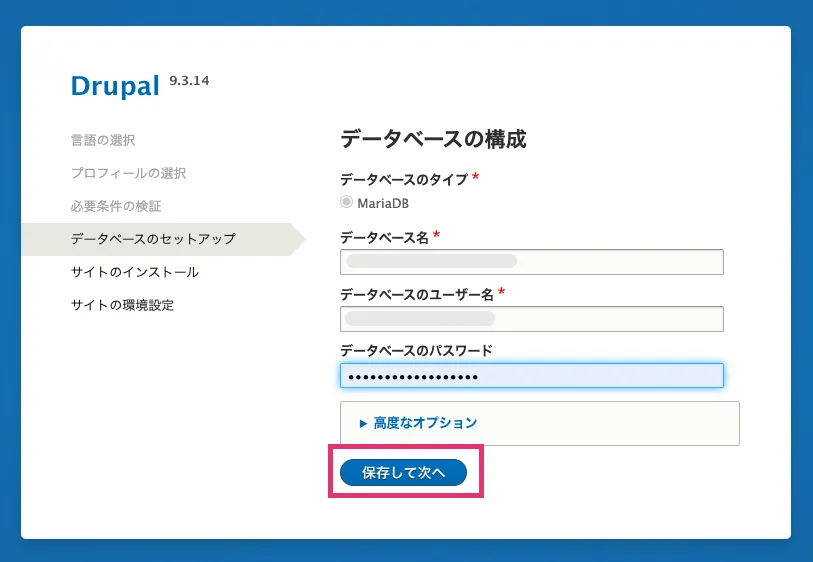The image size is (813, 562).
Task: Click the Drupal logo text
Action: (115, 87)
